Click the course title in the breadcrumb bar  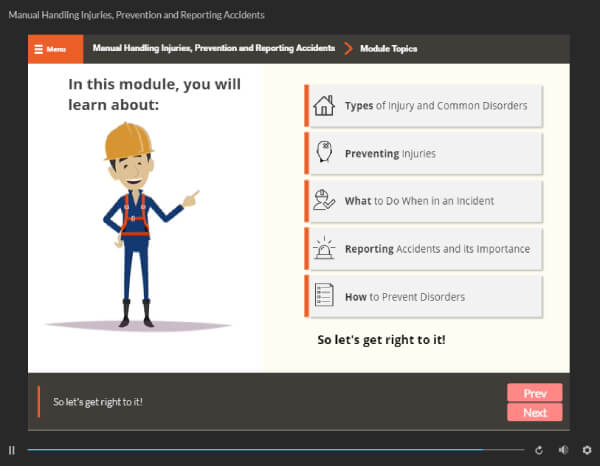pyautogui.click(x=213, y=49)
